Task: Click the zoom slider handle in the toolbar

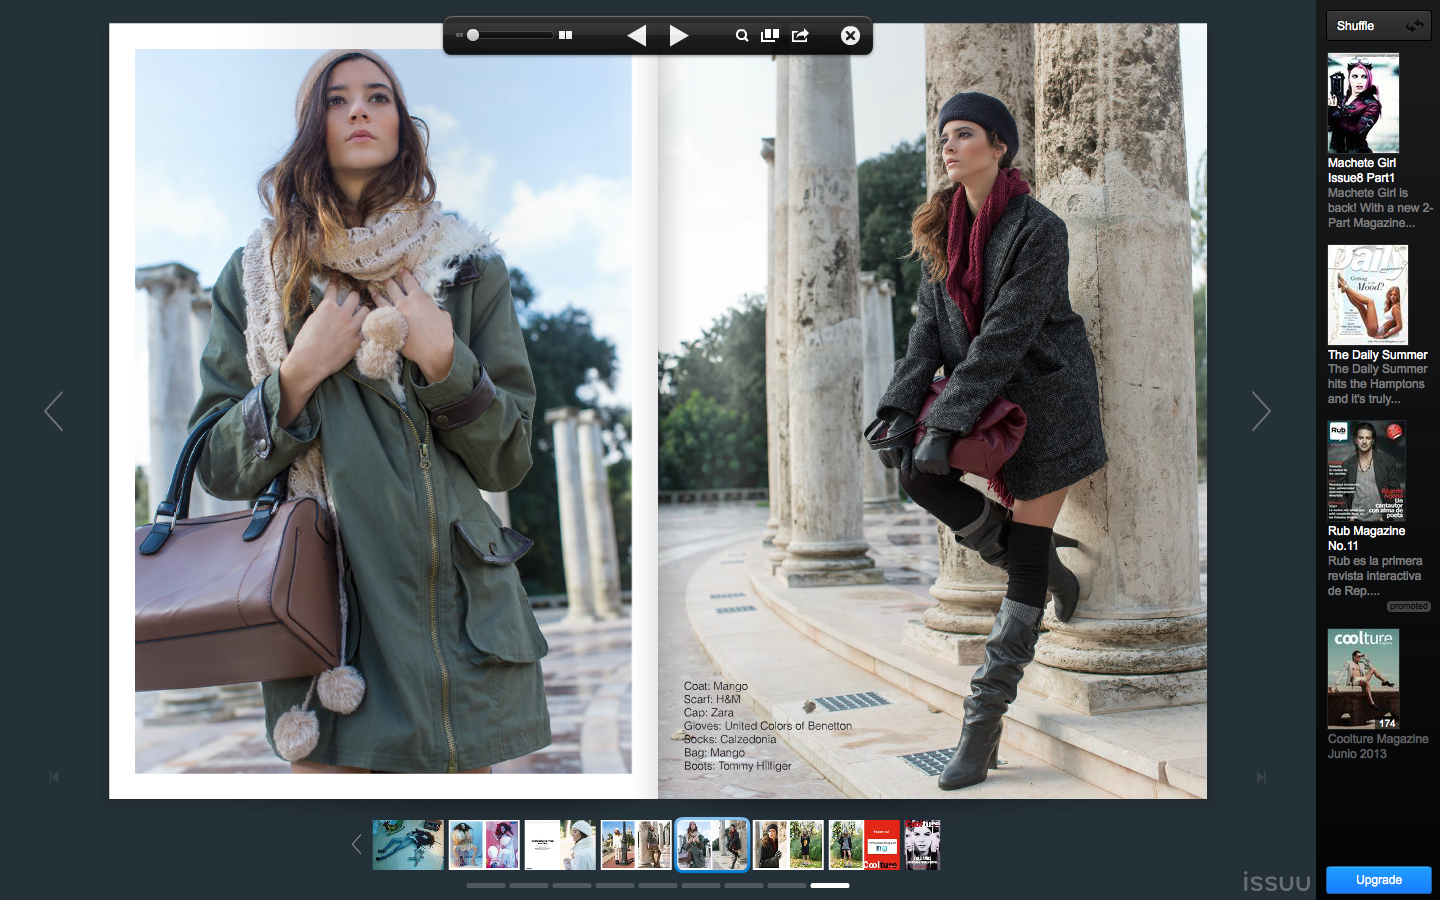Action: [x=473, y=35]
